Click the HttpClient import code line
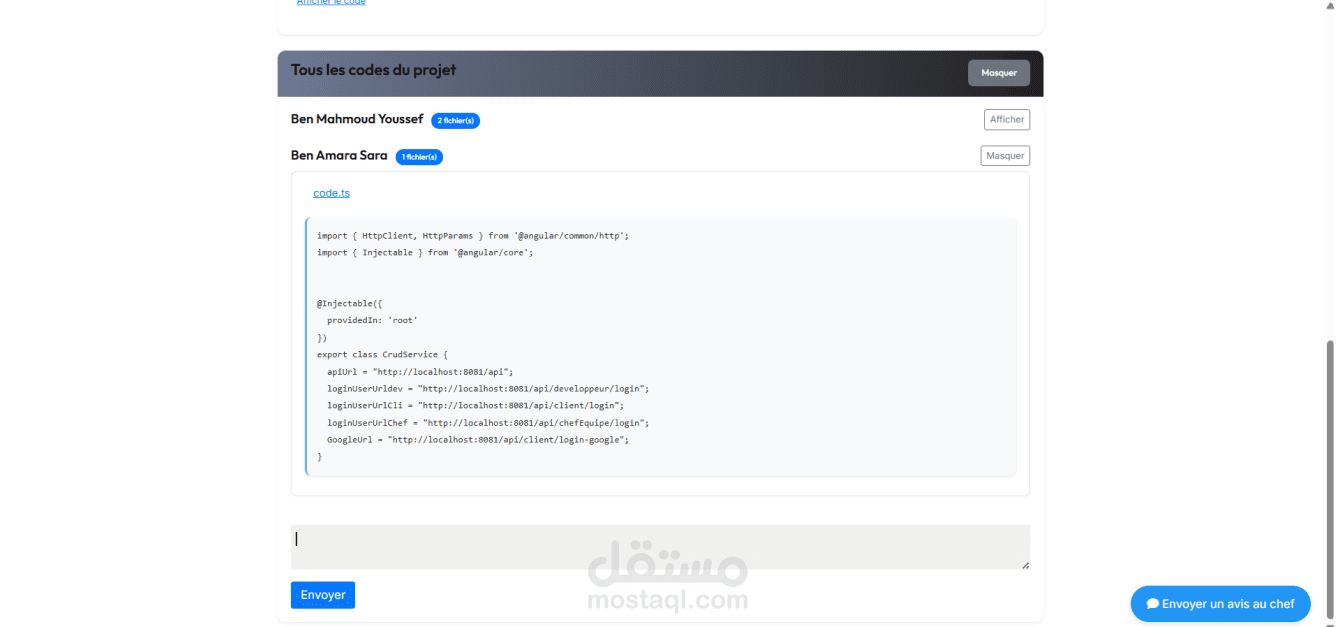Viewport: 1337px width, 627px height. pyautogui.click(x=473, y=236)
